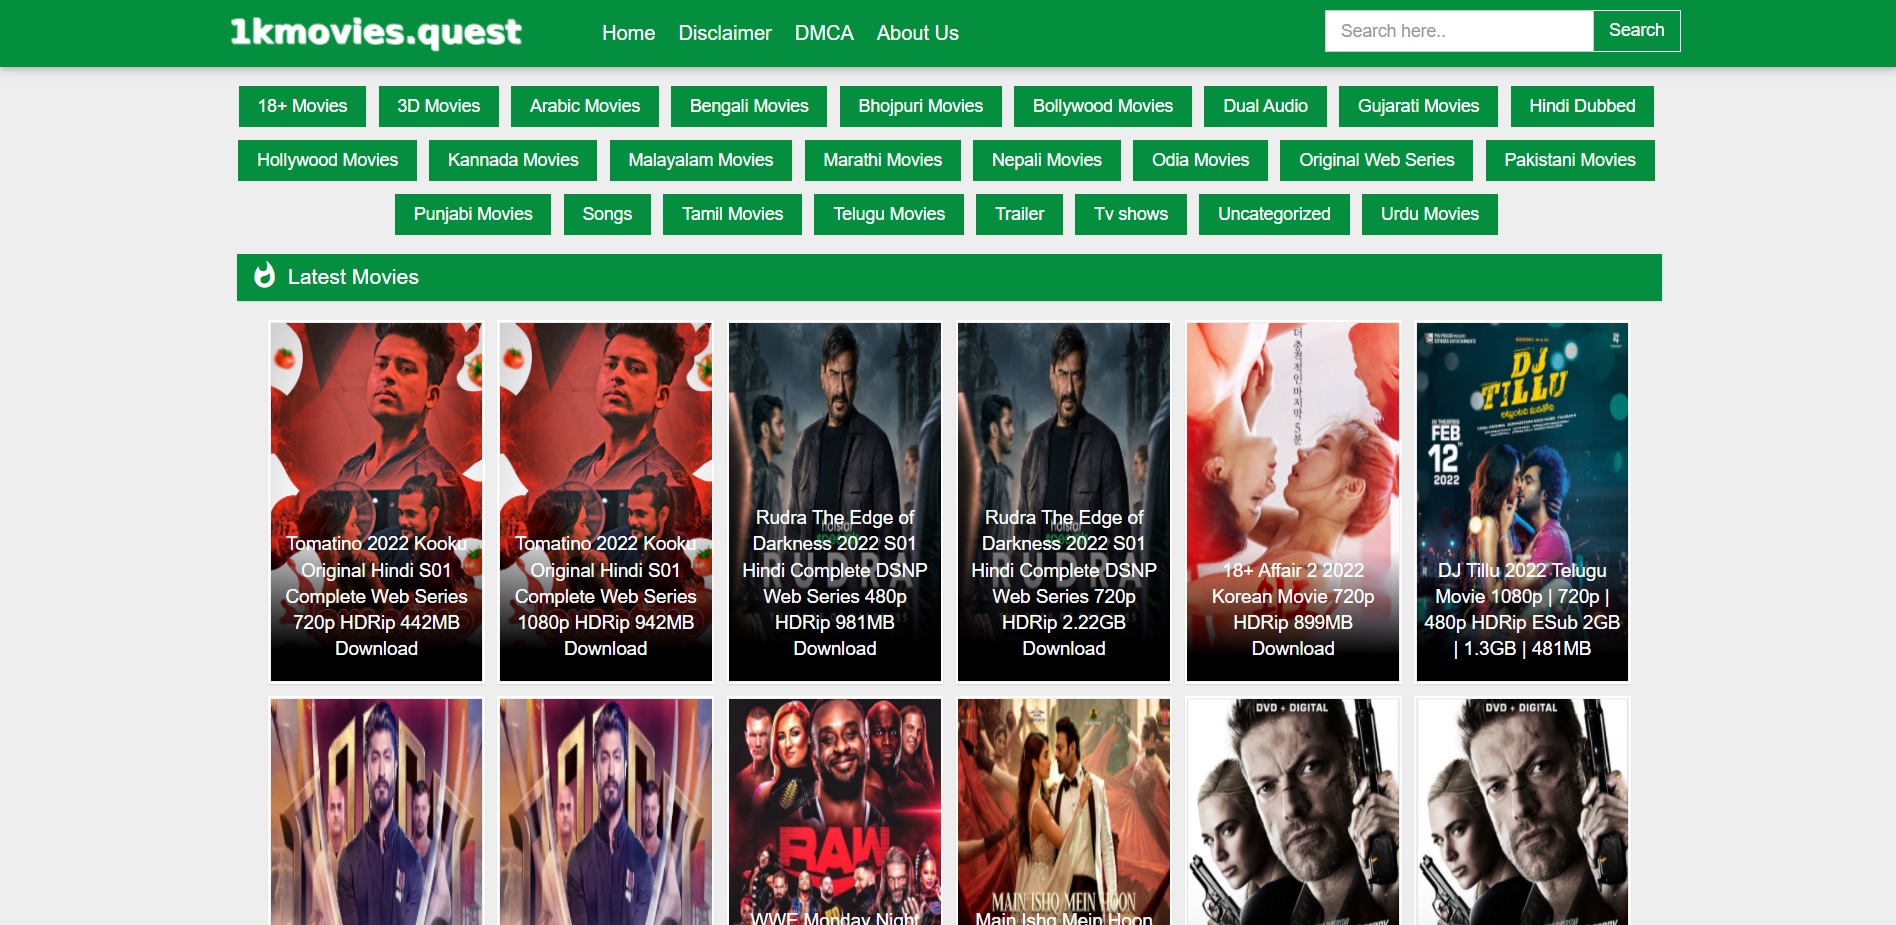Open the Hindi Dubbed category
The image size is (1896, 925).
coord(1582,106)
